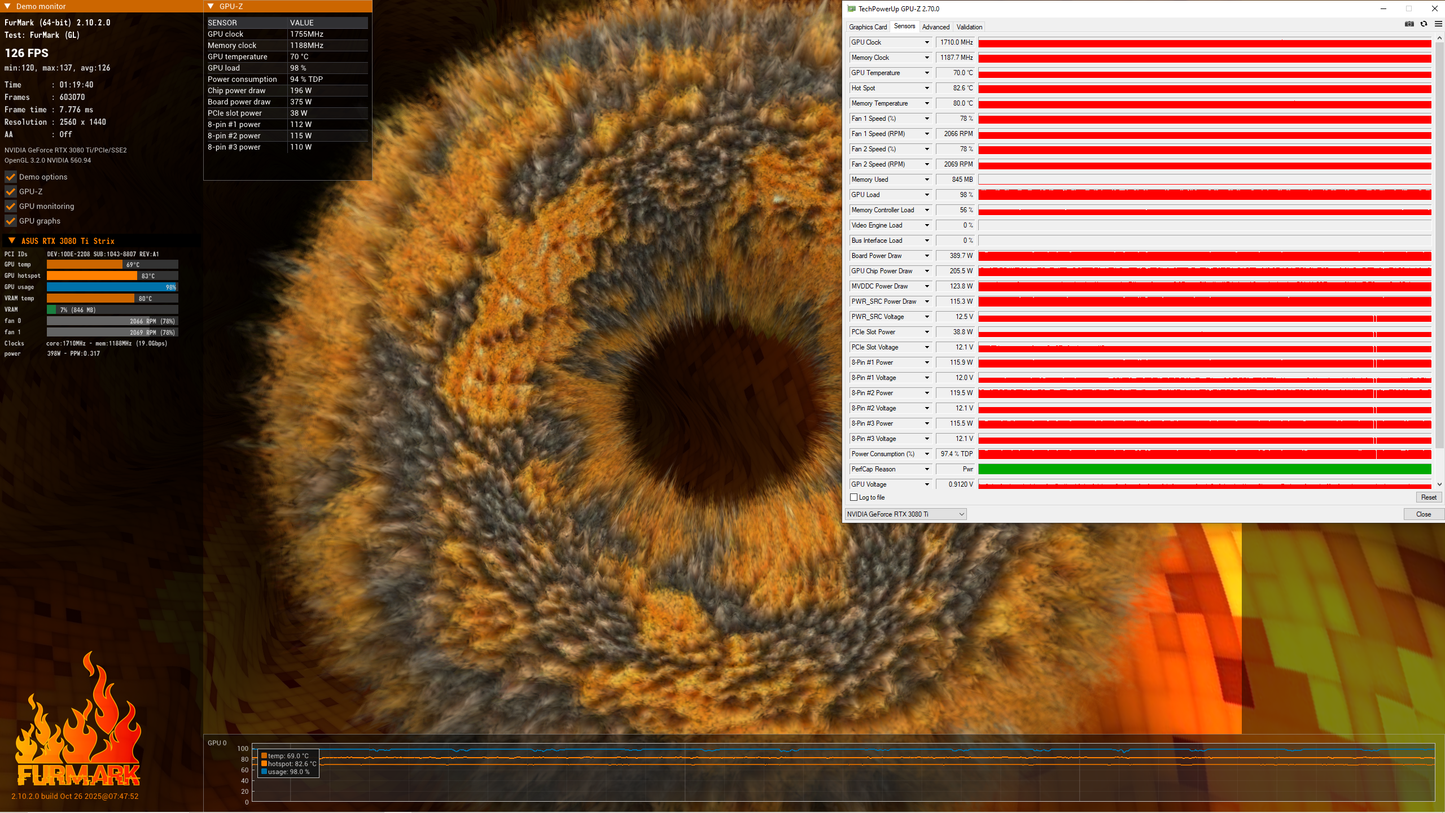Image resolution: width=1445 pixels, height=813 pixels.
Task: Click the GPU hotspot bar in FurMark
Action: pyautogui.click(x=112, y=276)
